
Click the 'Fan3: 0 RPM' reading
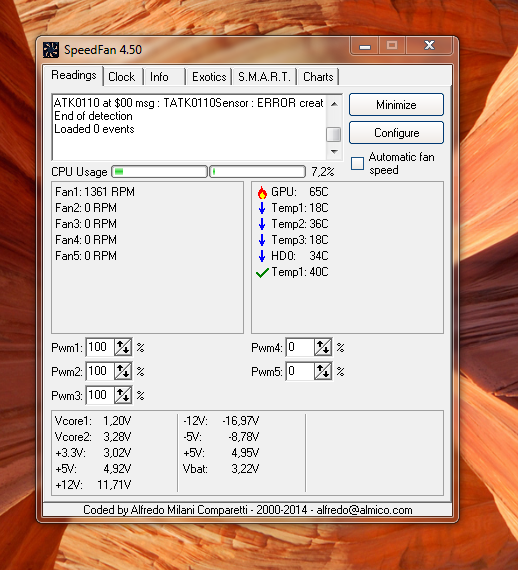[86, 224]
